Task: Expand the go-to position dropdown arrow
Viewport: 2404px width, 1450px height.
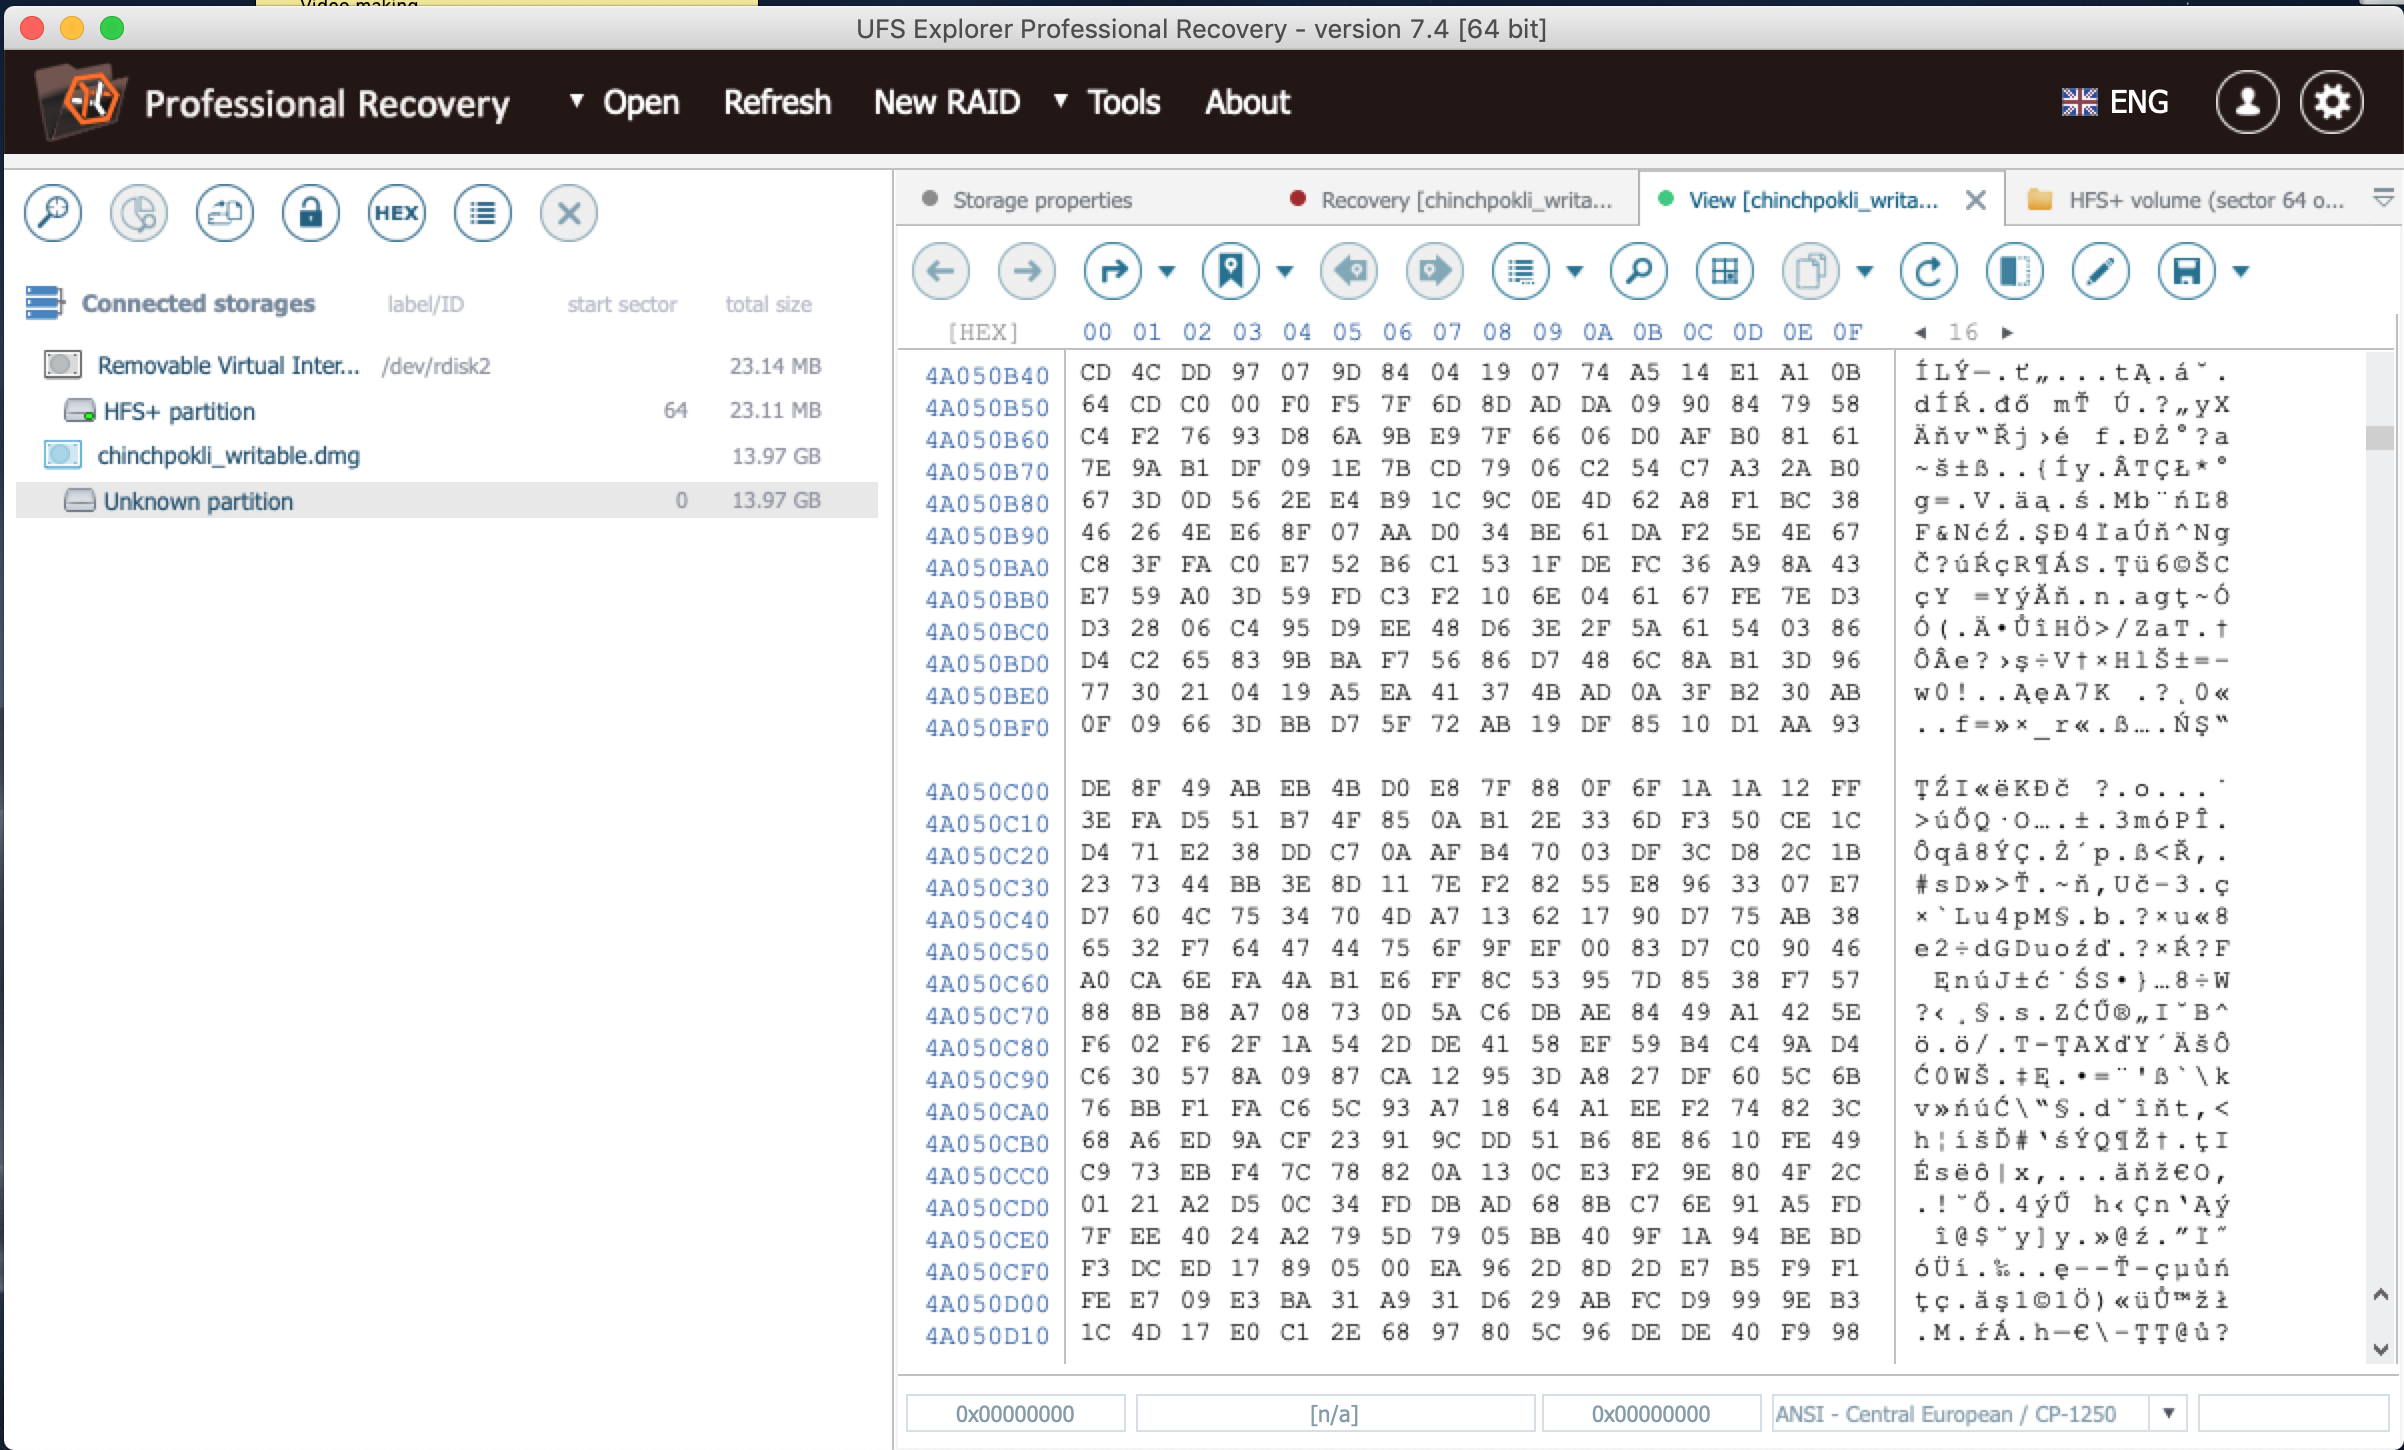Action: pos(1167,271)
